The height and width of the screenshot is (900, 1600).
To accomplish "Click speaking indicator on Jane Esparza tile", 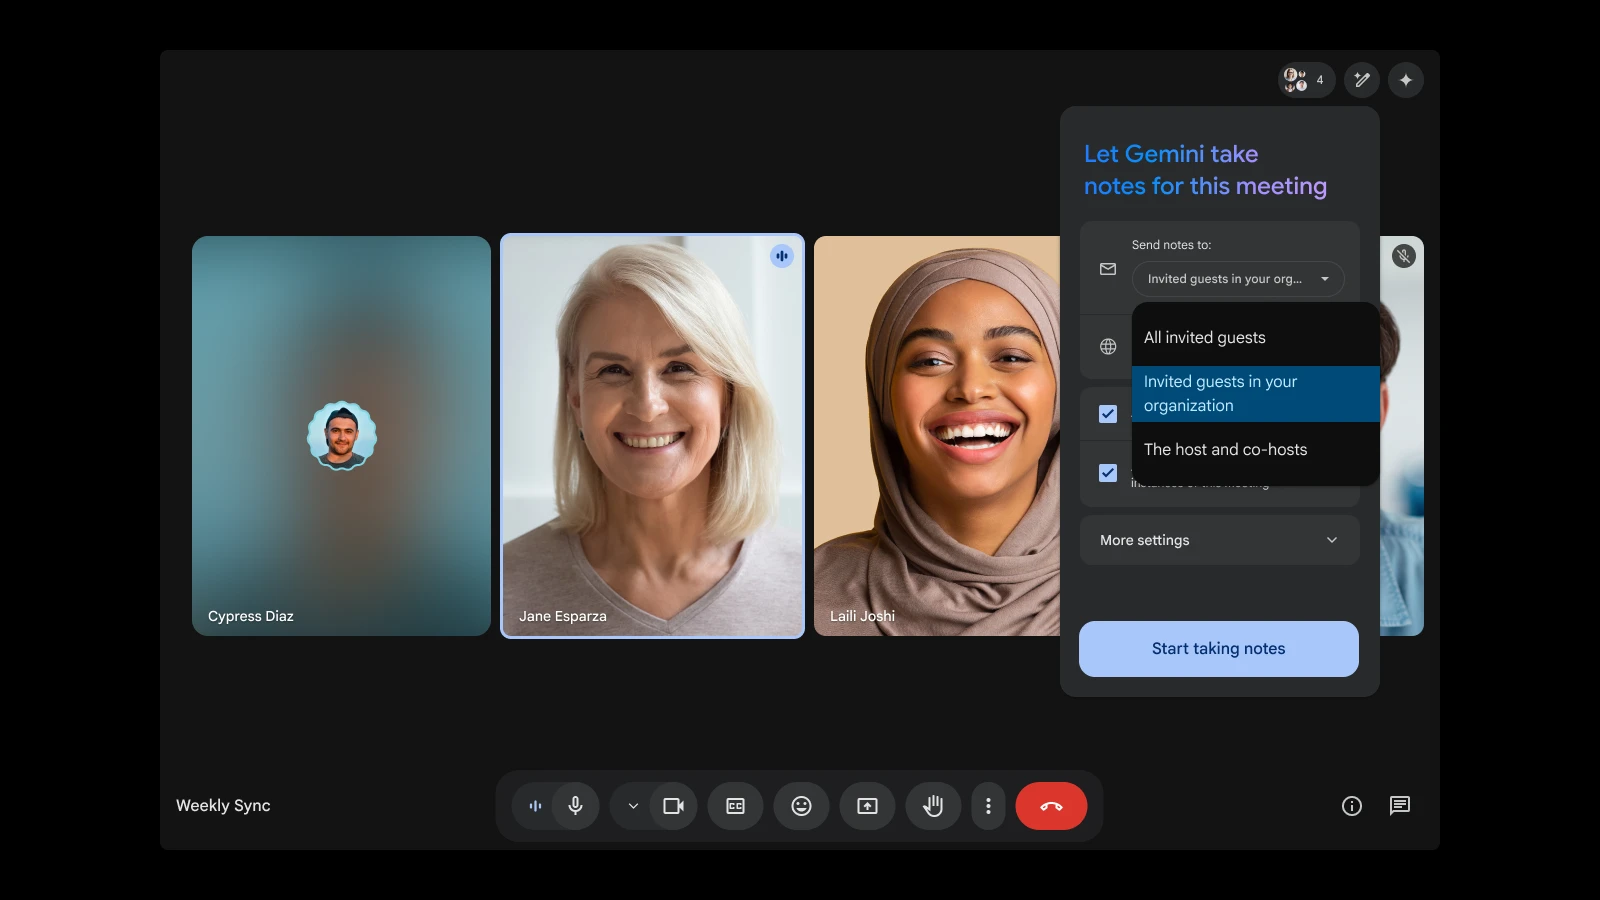I will coord(782,256).
